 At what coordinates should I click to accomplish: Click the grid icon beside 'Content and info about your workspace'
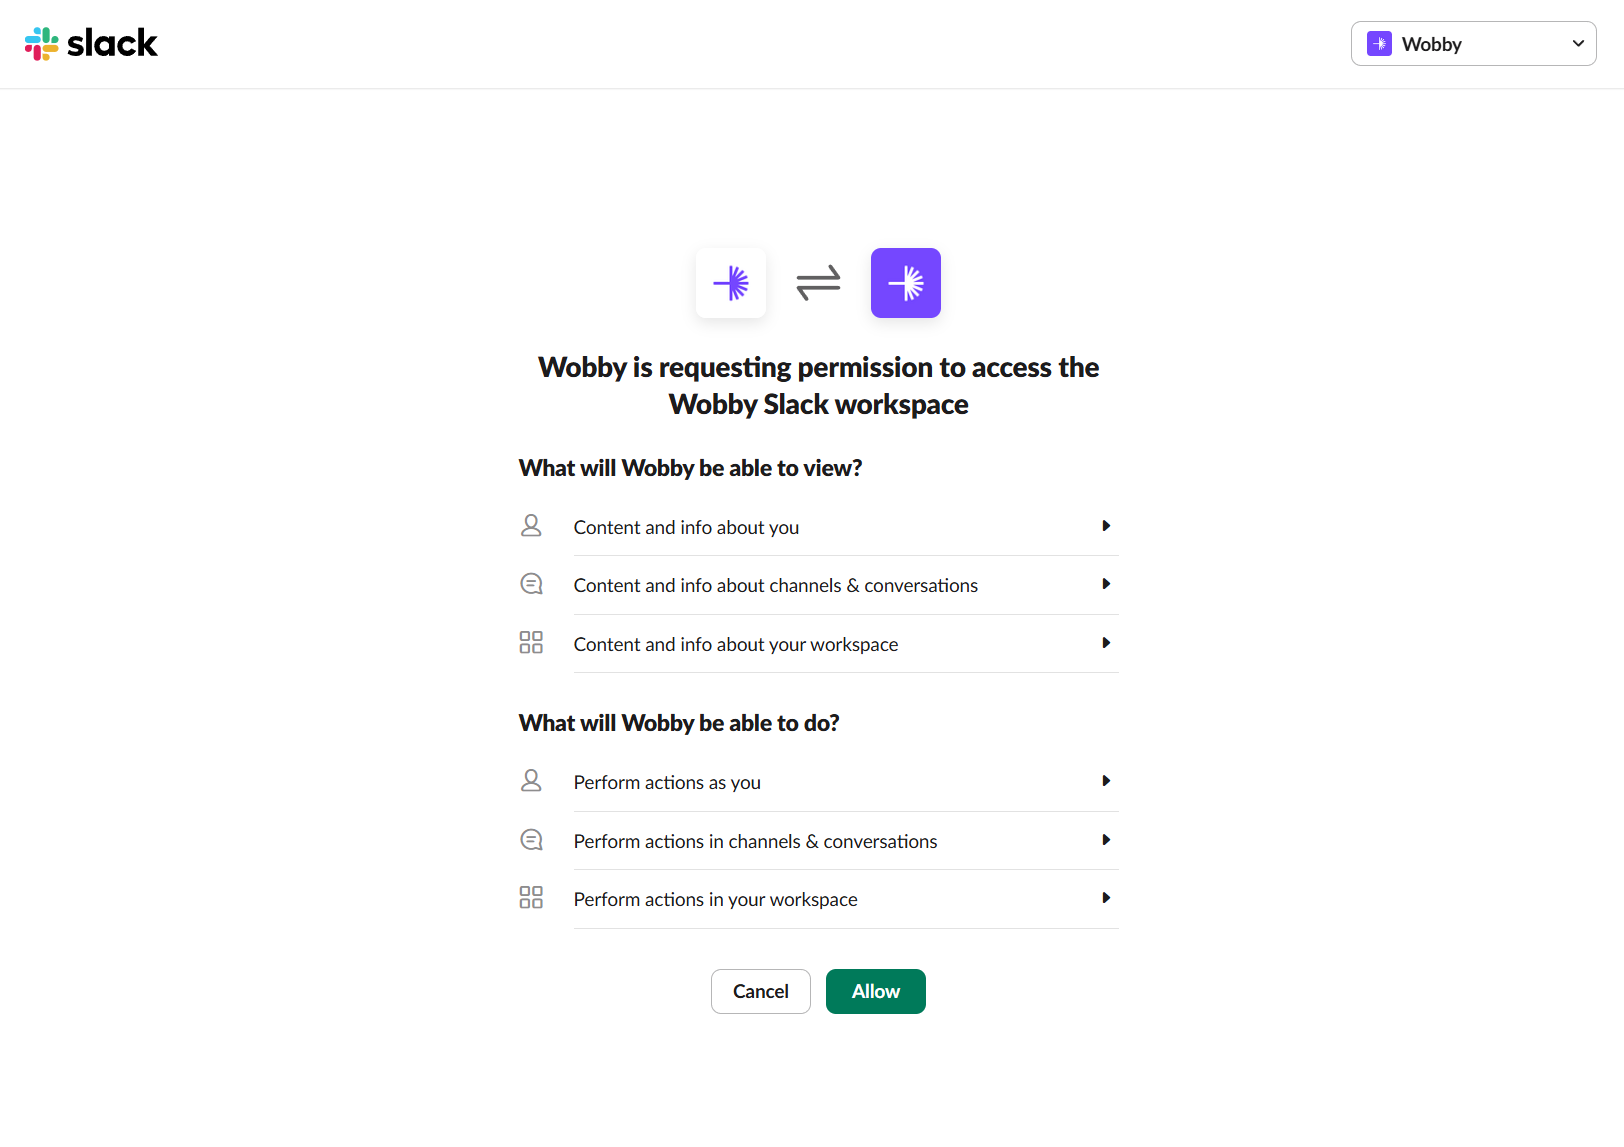(531, 642)
